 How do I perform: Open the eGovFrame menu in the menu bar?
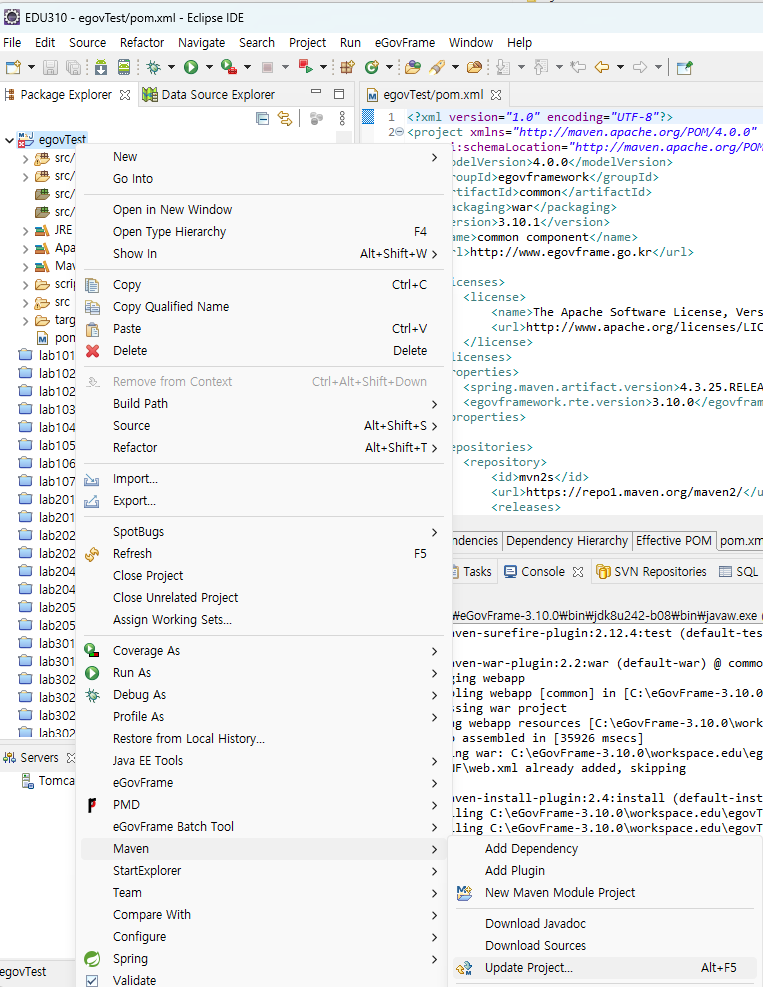405,42
